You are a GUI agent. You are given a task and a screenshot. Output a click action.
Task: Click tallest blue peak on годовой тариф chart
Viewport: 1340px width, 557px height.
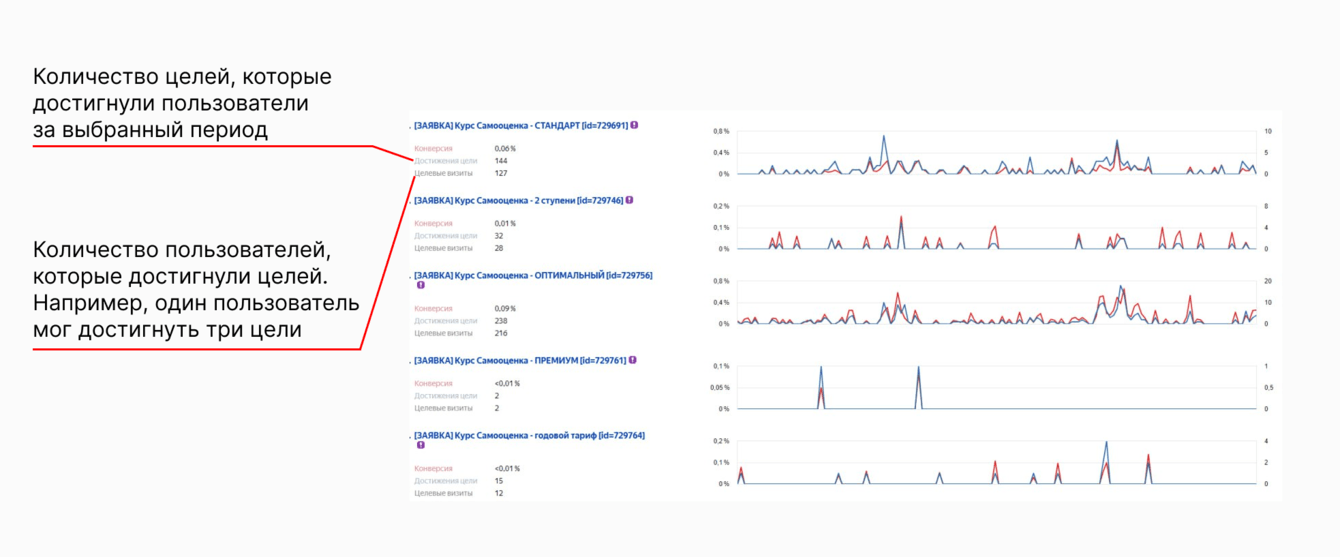tap(1106, 442)
